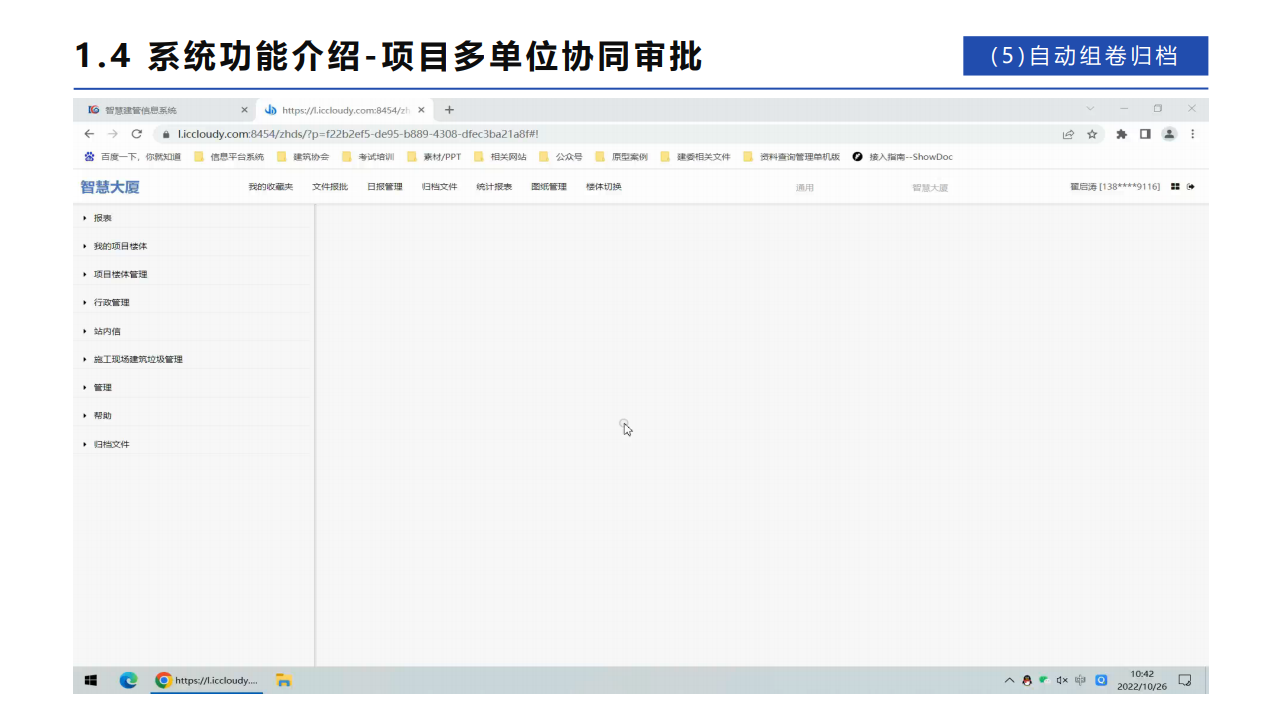Click the muted volume tray icon

(1062, 680)
